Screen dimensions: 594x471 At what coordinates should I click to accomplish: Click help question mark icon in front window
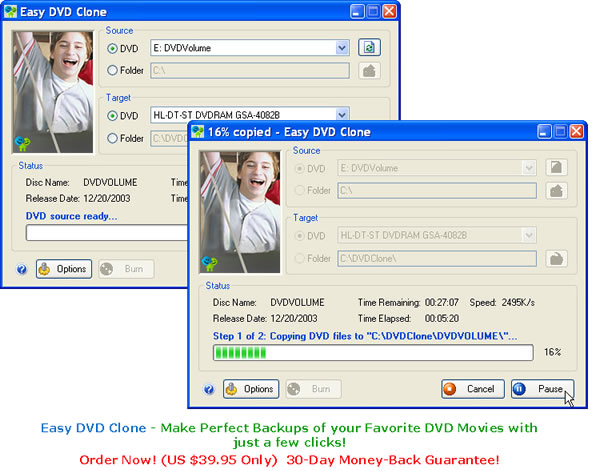(209, 389)
